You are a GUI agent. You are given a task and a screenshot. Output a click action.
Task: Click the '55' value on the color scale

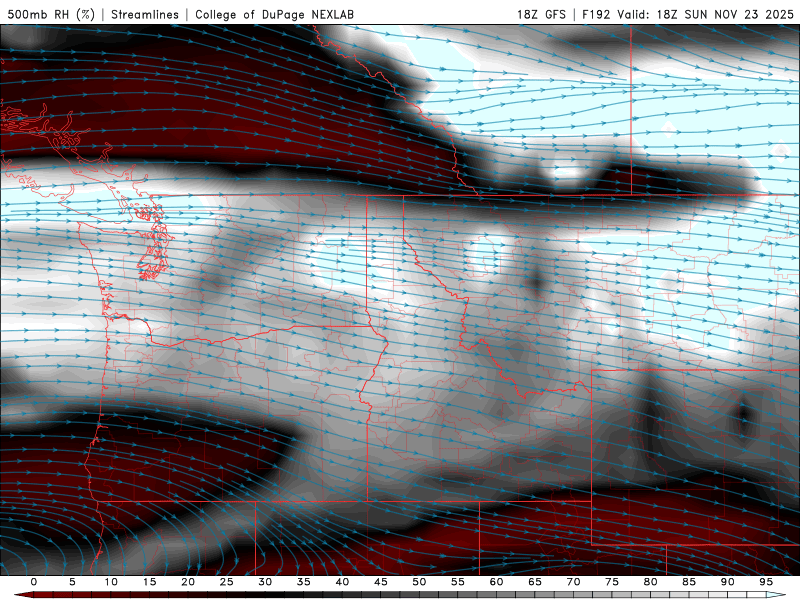[x=458, y=582]
